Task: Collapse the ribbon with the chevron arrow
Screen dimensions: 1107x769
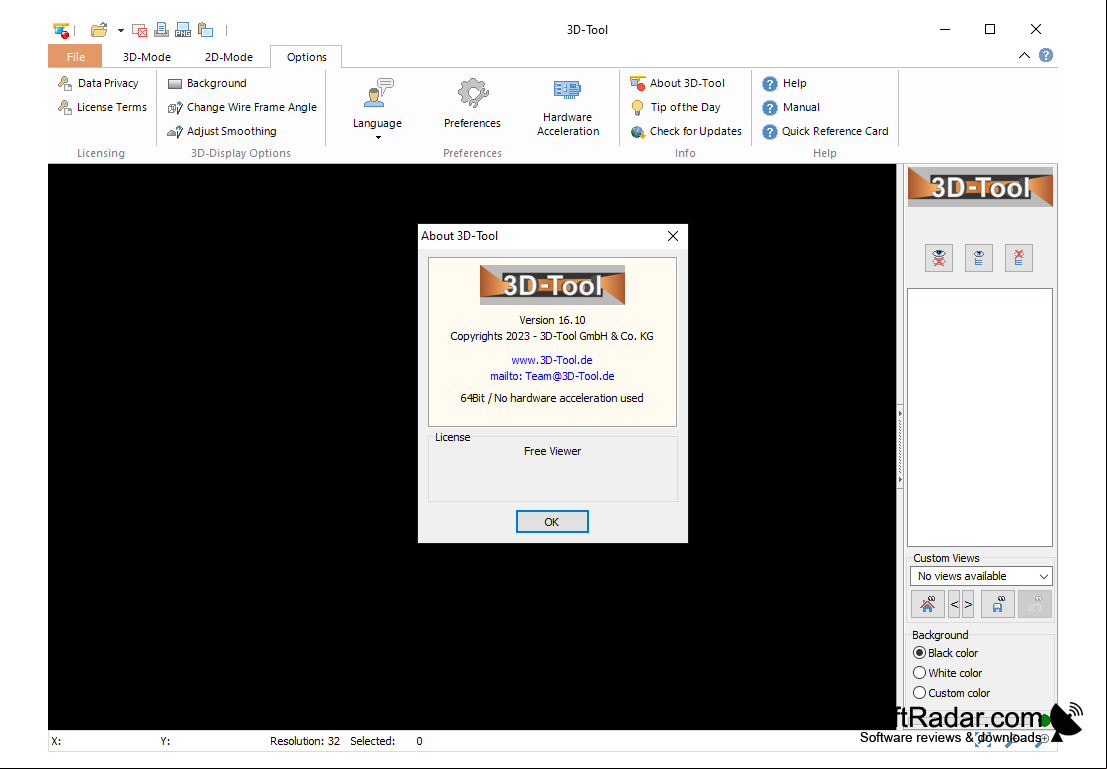Action: click(1024, 55)
